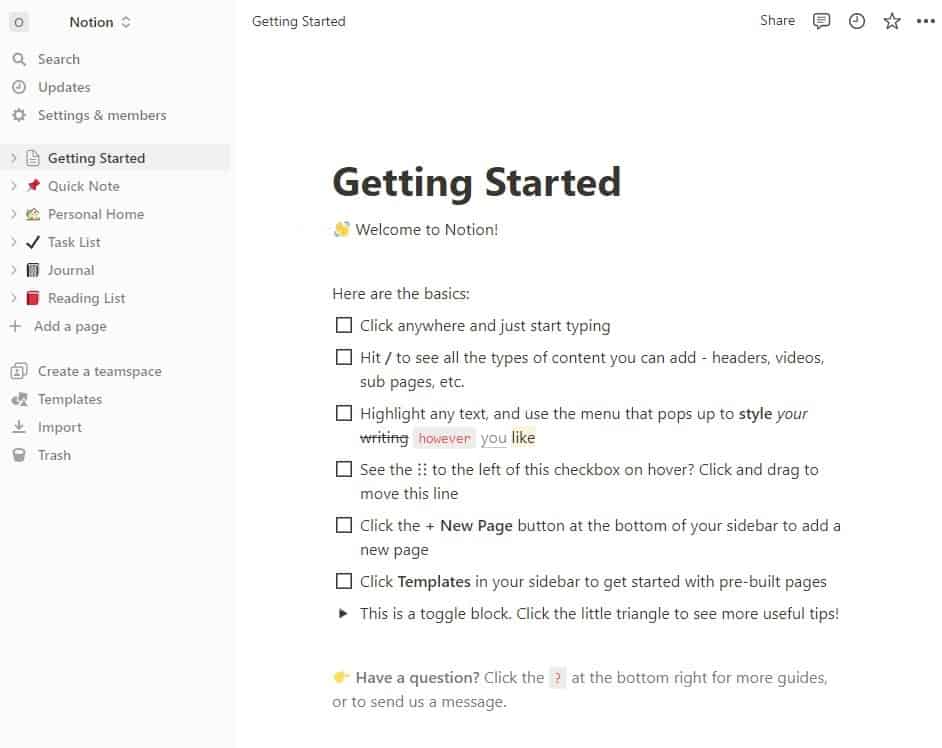Click the Settings & members gear icon
This screenshot has height=748, width=942.
point(19,115)
